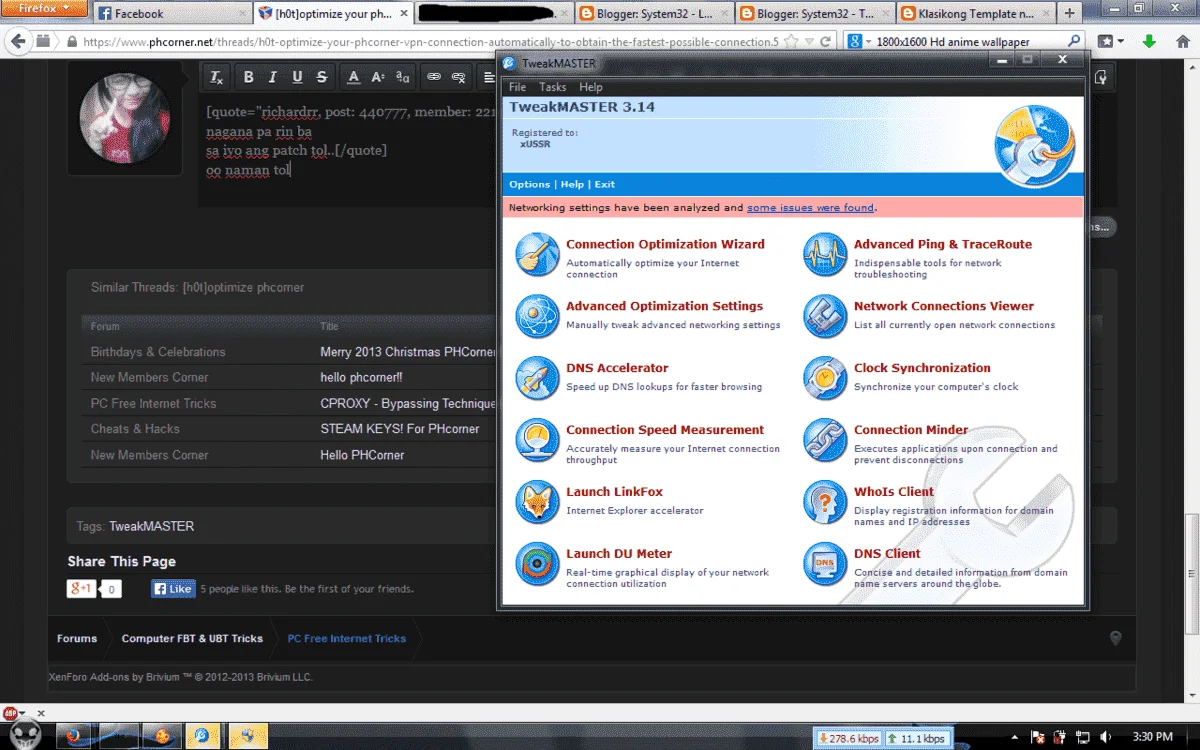The image size is (1200, 750).
Task: Open File menu in TweakMASTER
Action: click(517, 87)
